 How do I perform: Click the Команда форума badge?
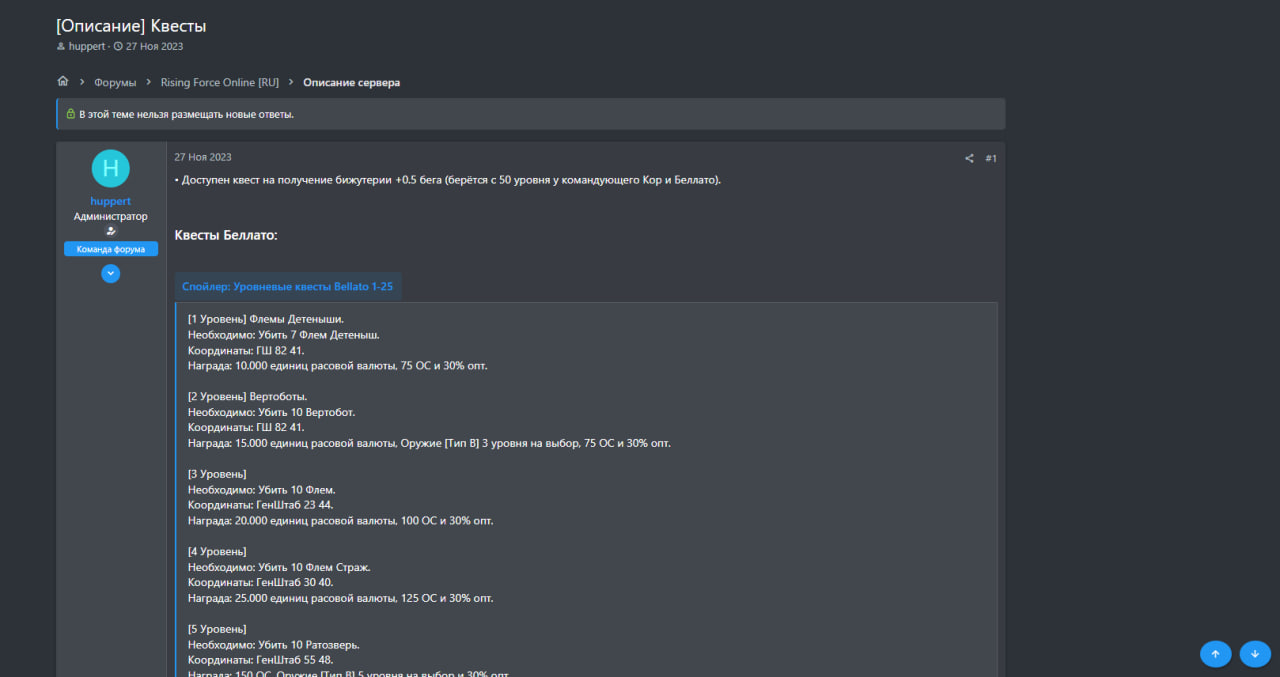[x=111, y=249]
